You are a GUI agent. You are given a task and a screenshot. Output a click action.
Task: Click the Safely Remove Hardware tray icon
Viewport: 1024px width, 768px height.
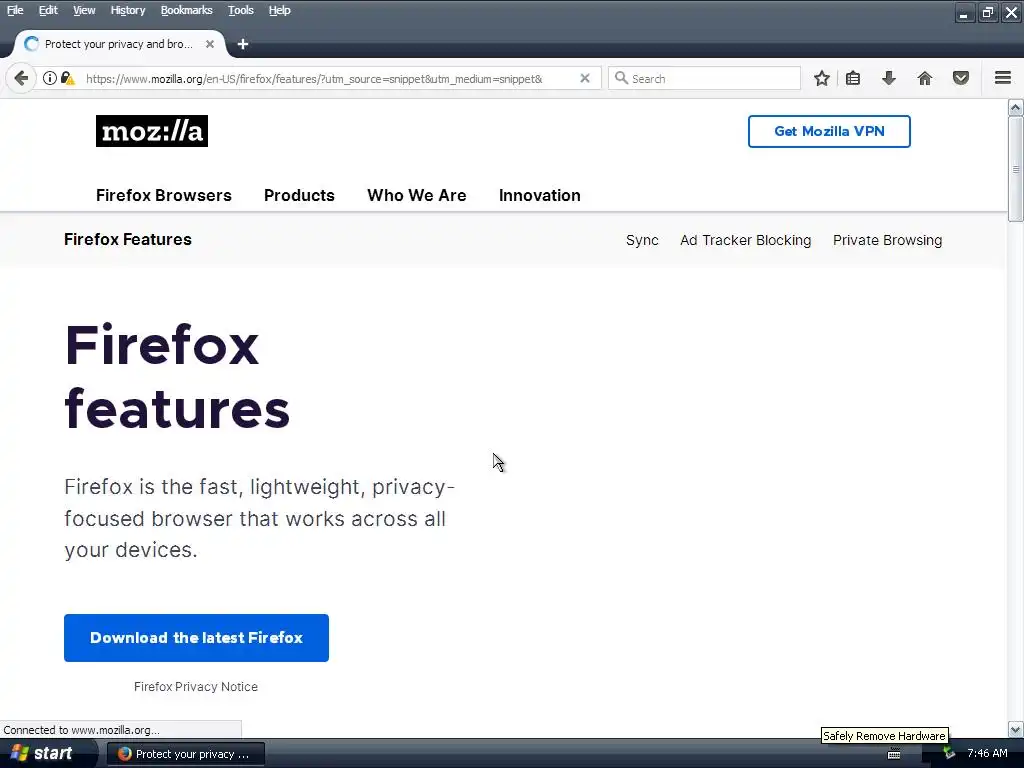(949, 754)
